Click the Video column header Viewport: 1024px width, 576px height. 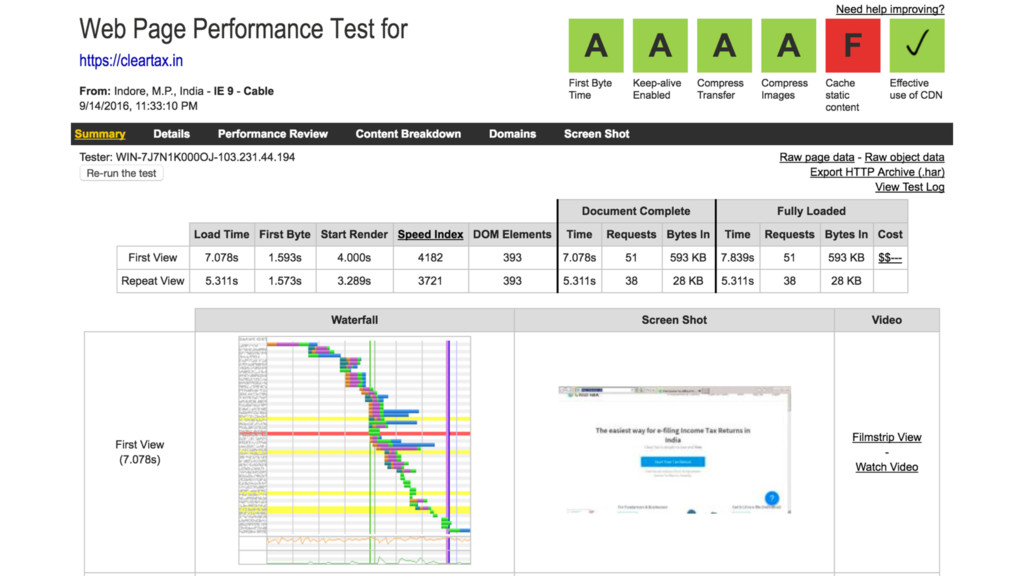pos(887,320)
